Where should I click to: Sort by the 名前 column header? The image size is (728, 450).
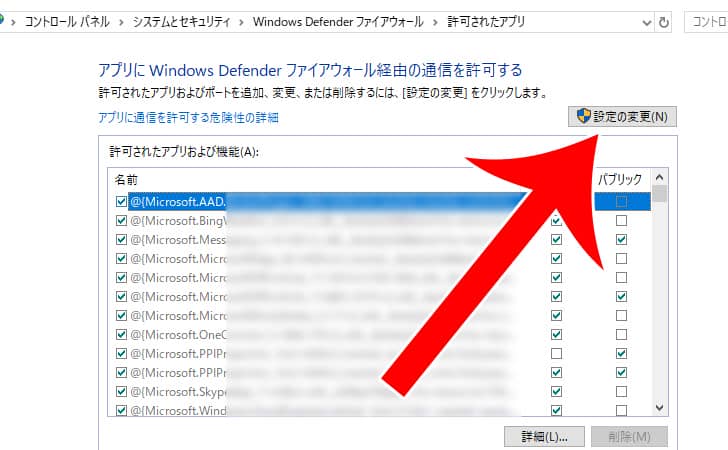pyautogui.click(x=126, y=180)
